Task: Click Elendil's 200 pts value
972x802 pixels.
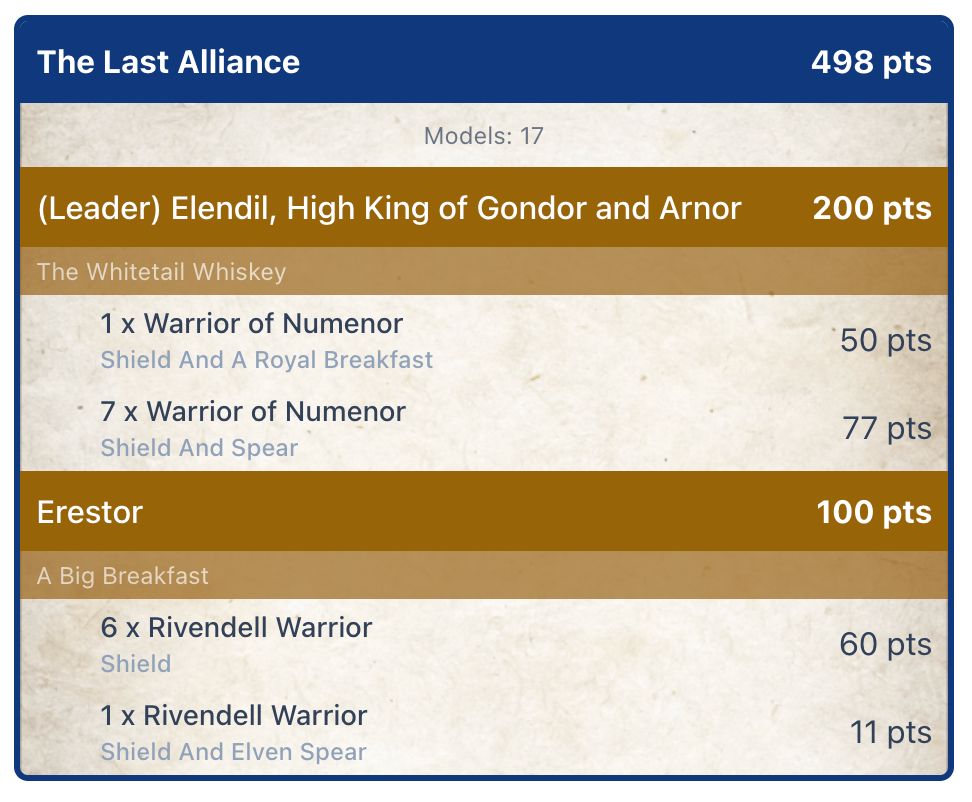Action: pos(871,208)
